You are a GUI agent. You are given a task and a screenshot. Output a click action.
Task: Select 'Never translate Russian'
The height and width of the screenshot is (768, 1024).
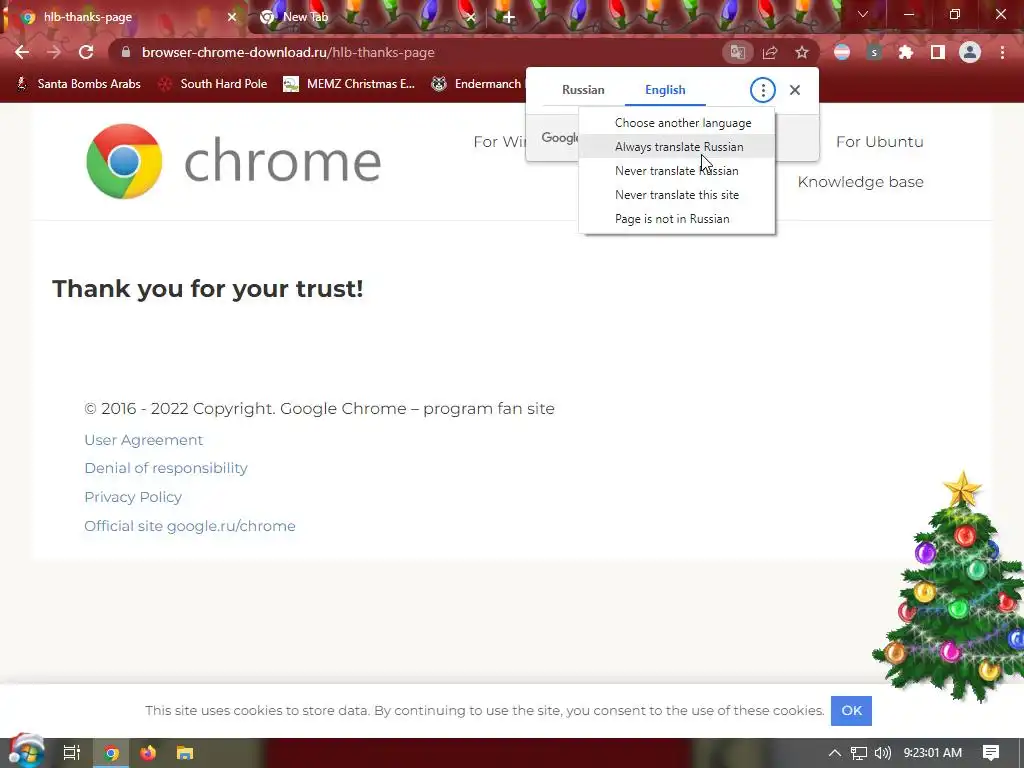coord(677,171)
